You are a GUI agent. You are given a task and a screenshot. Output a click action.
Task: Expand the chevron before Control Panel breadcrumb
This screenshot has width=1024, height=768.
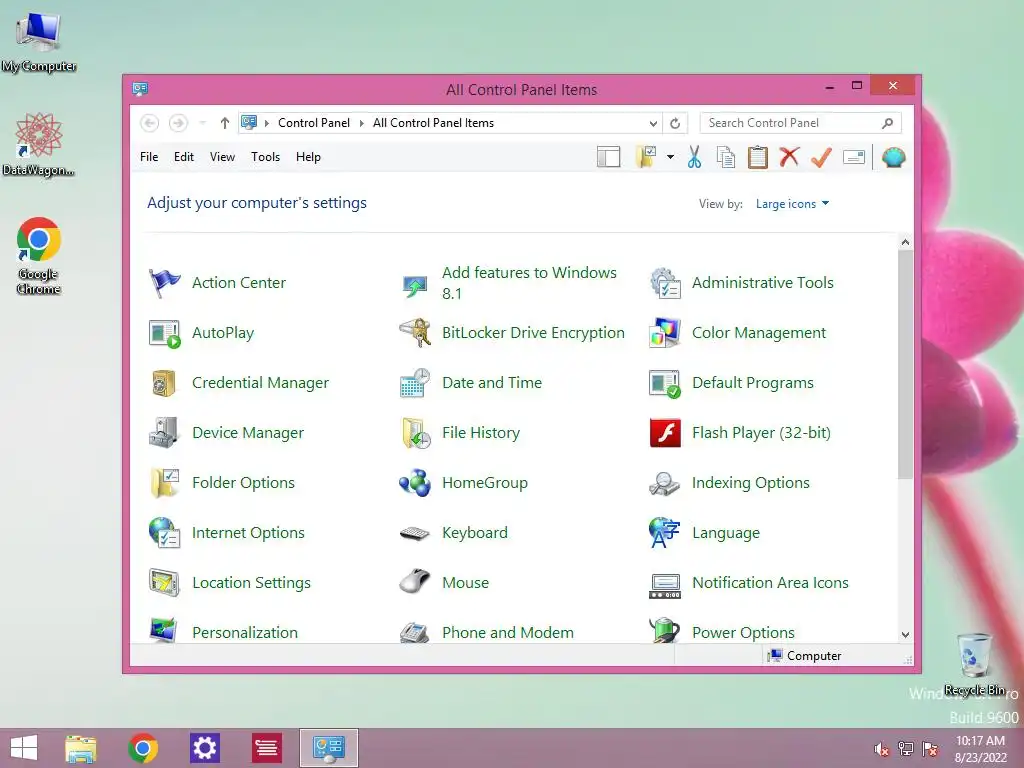click(266, 123)
